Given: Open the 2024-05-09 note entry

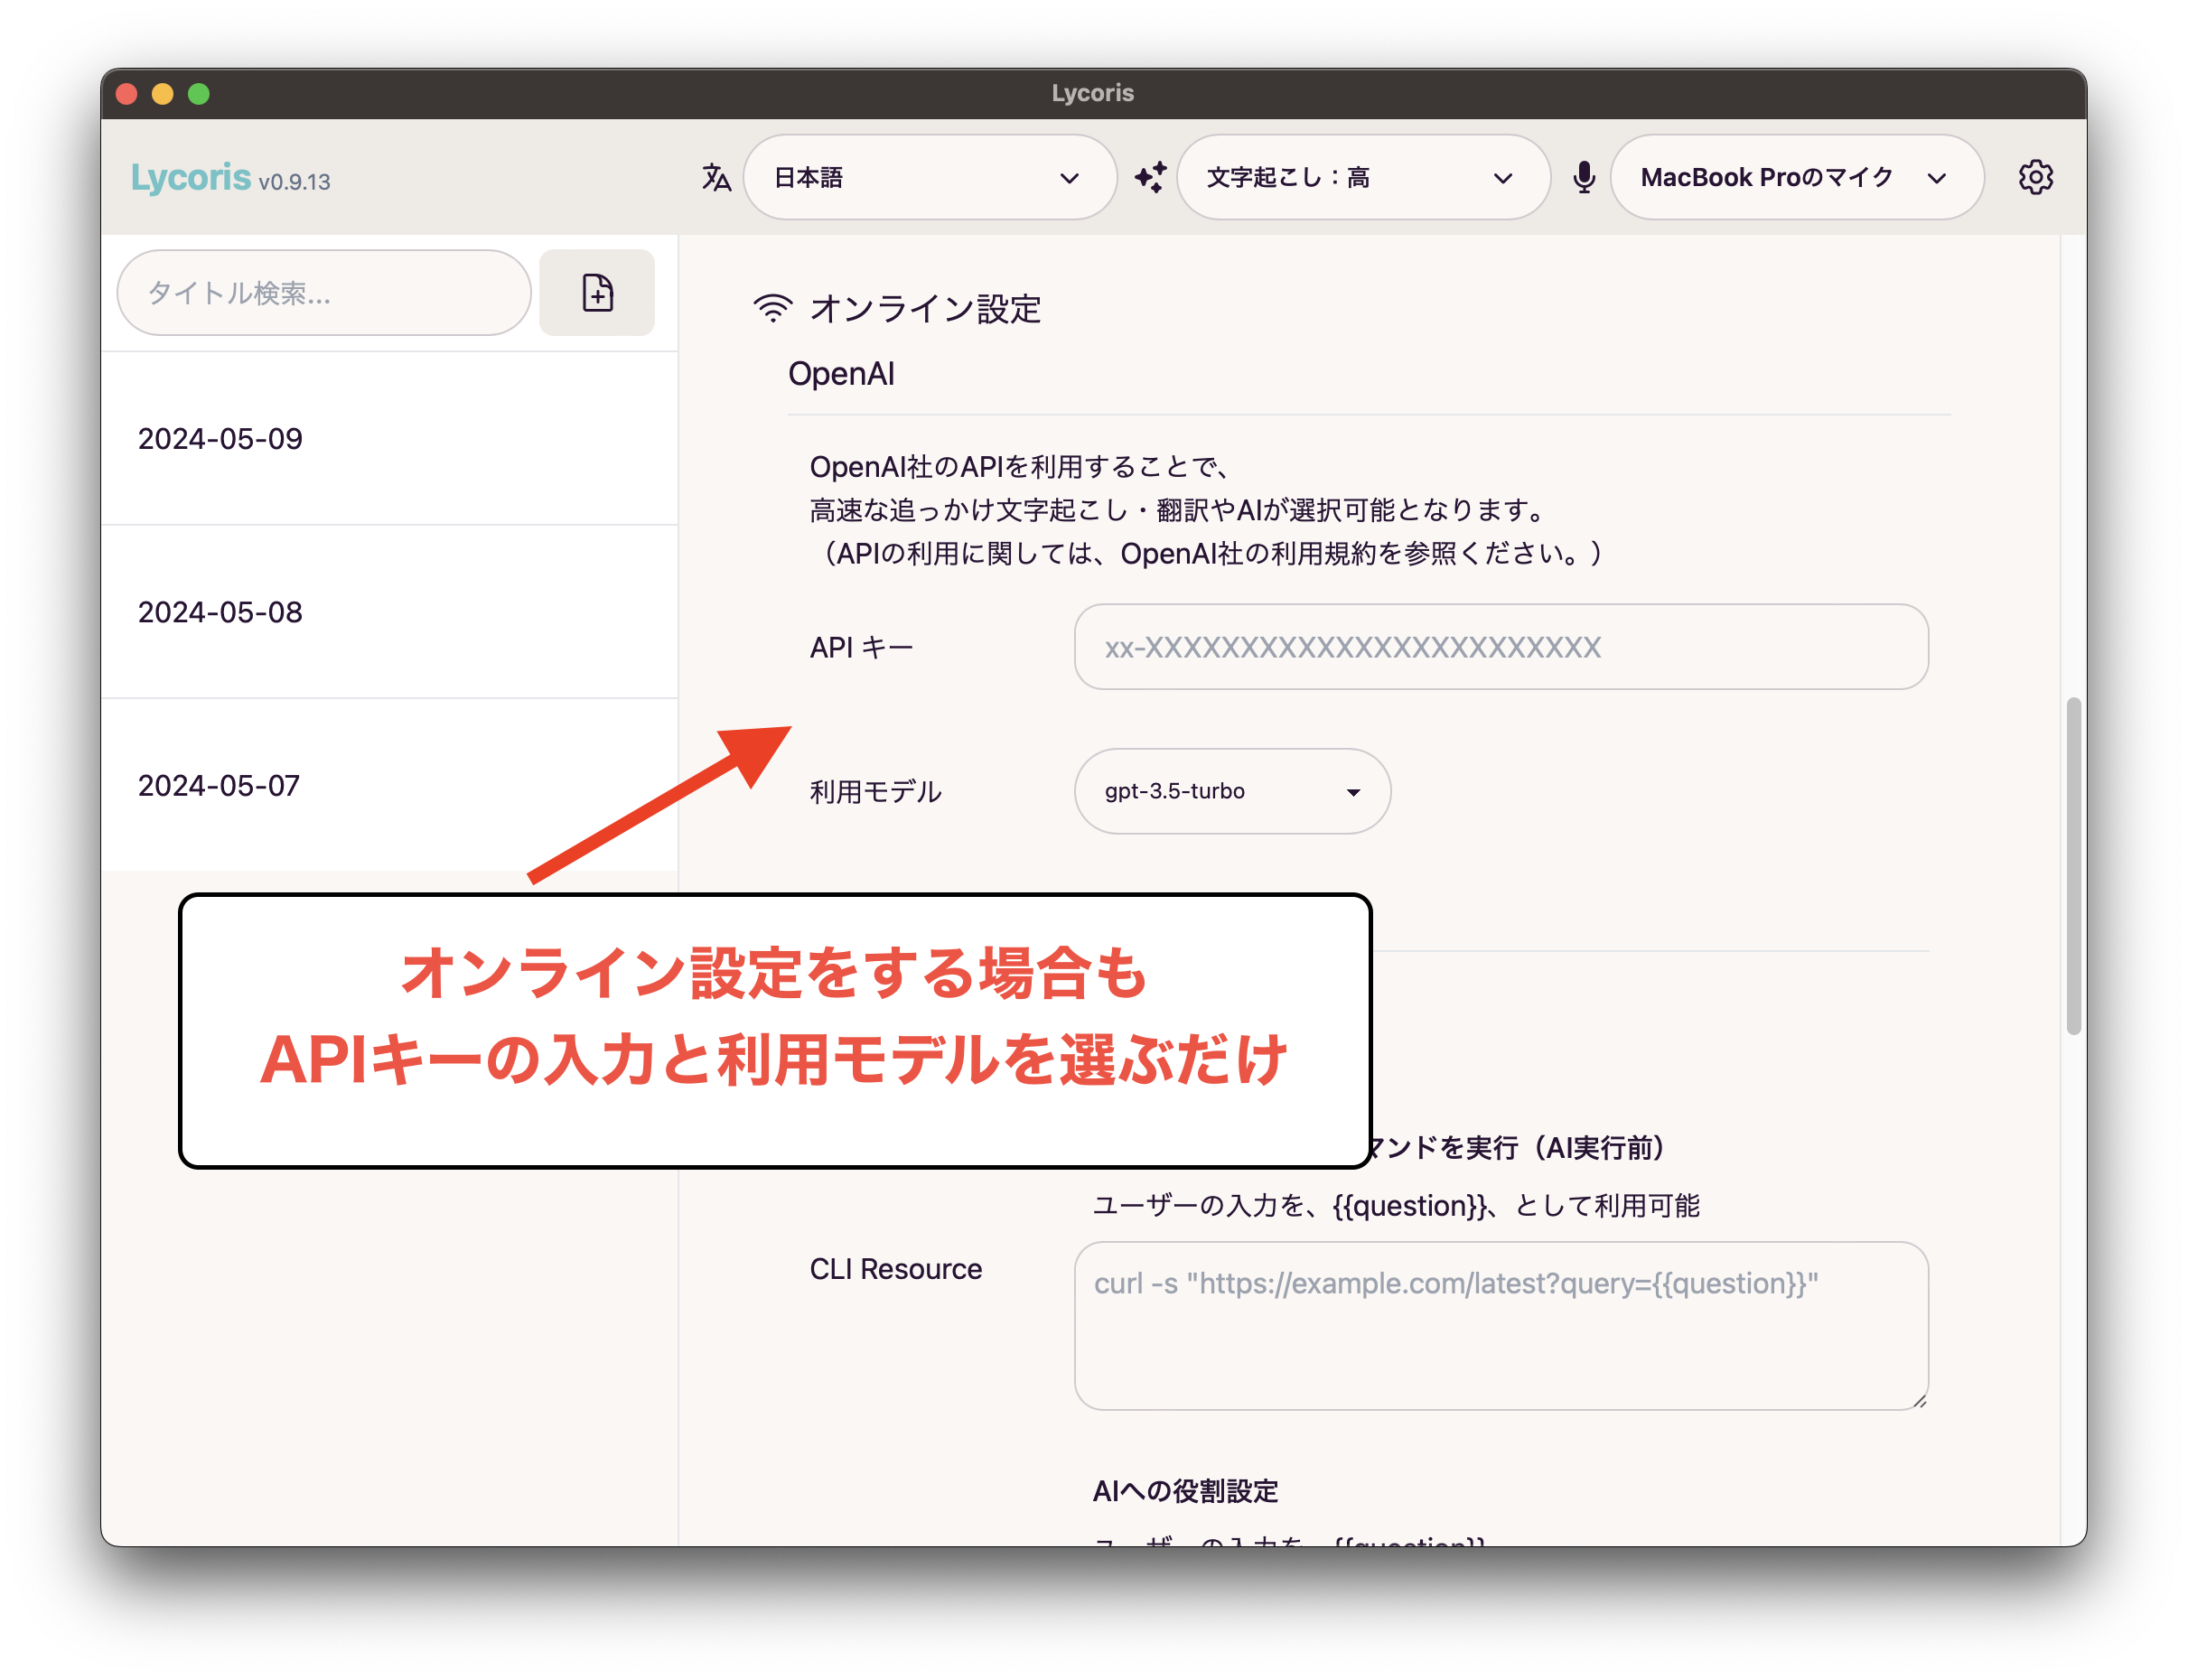Looking at the screenshot, I should click(x=389, y=438).
